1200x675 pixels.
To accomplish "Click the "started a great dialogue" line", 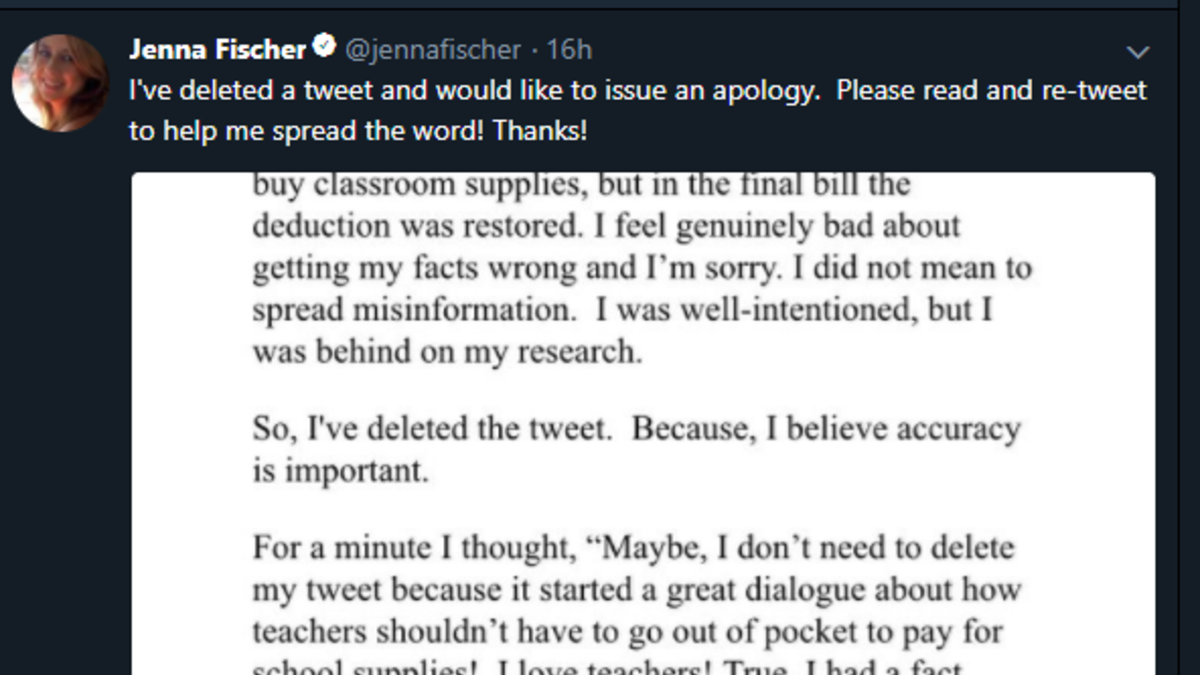I will click(x=636, y=590).
